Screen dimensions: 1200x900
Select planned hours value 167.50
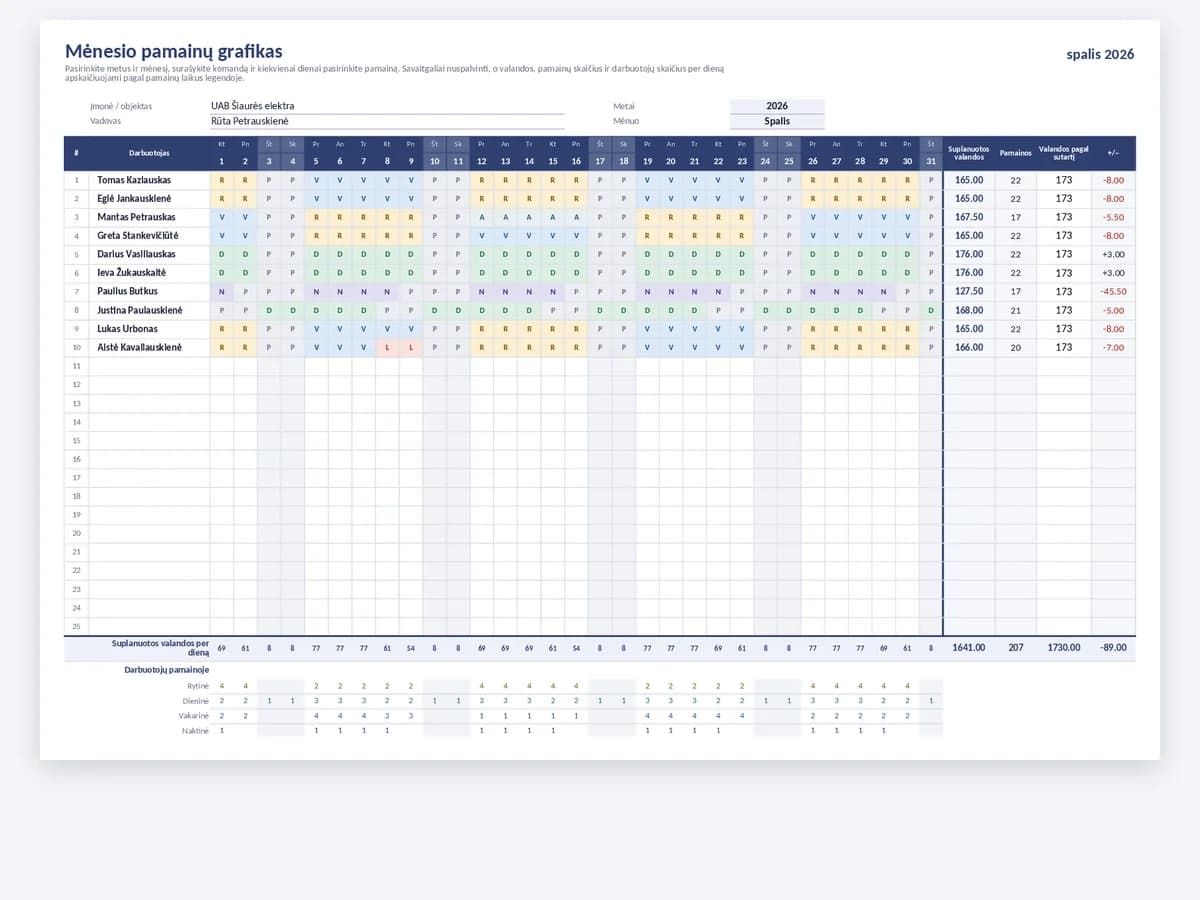click(969, 217)
